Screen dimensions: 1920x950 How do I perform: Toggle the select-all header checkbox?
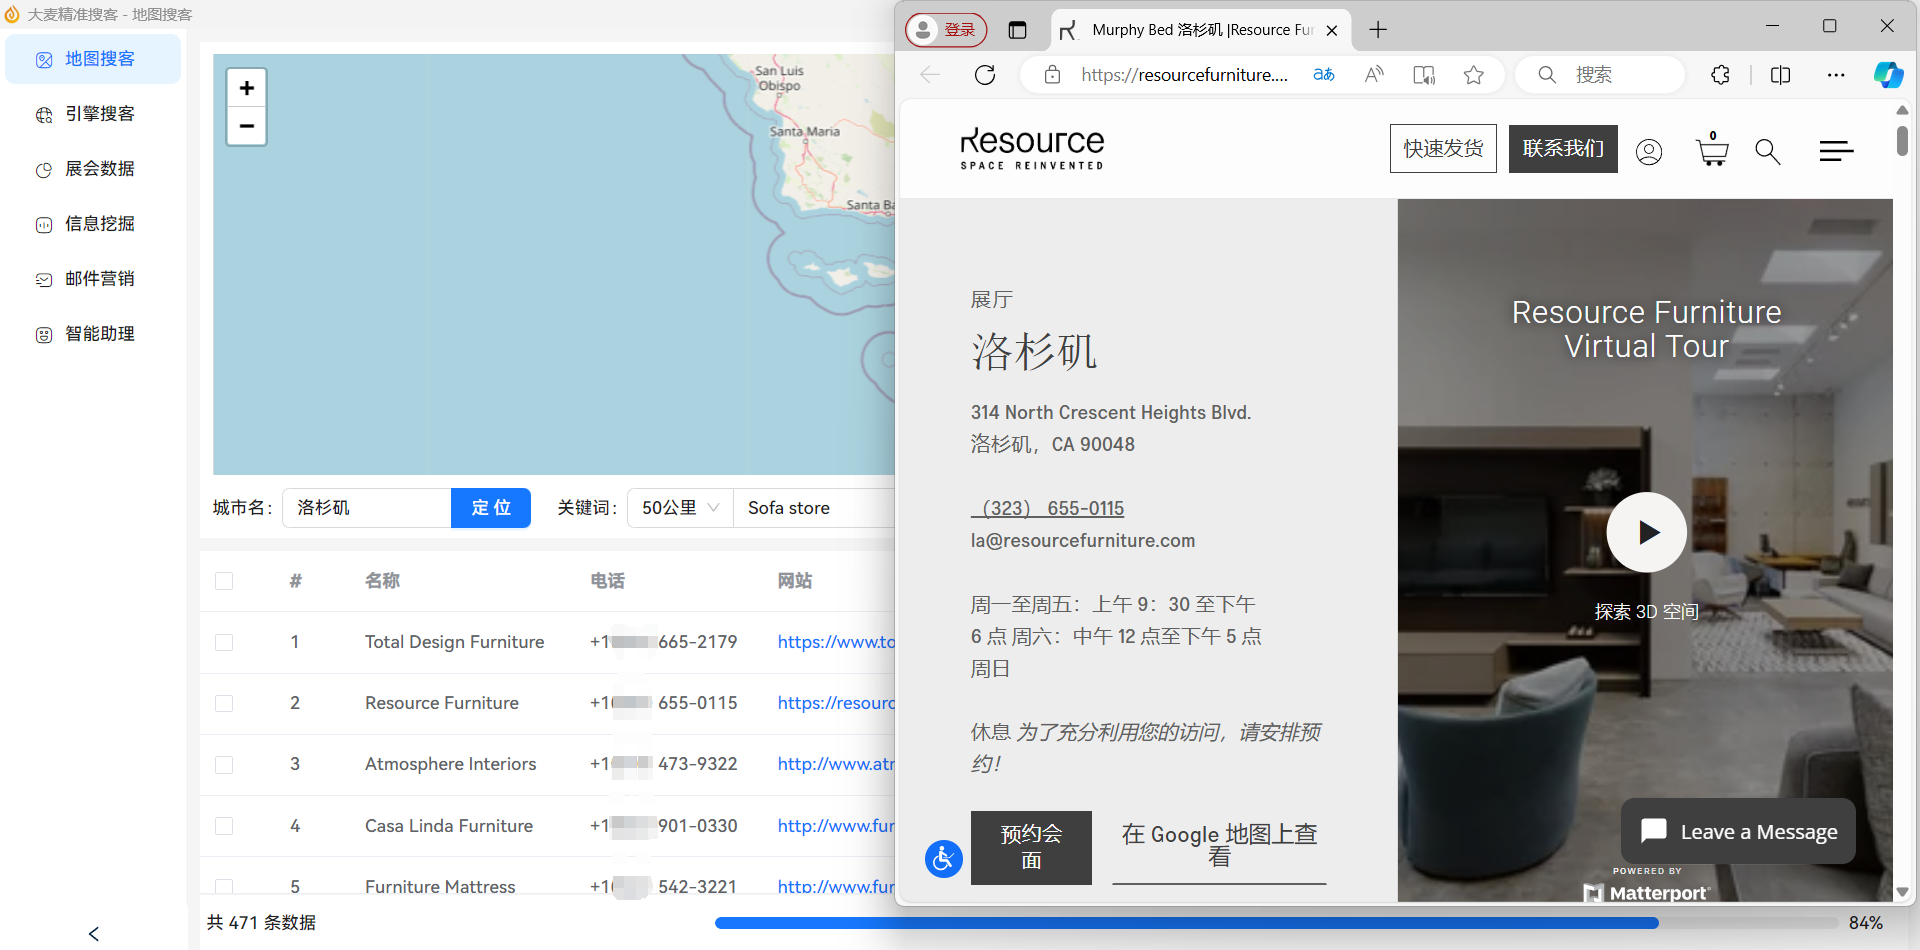tap(224, 581)
